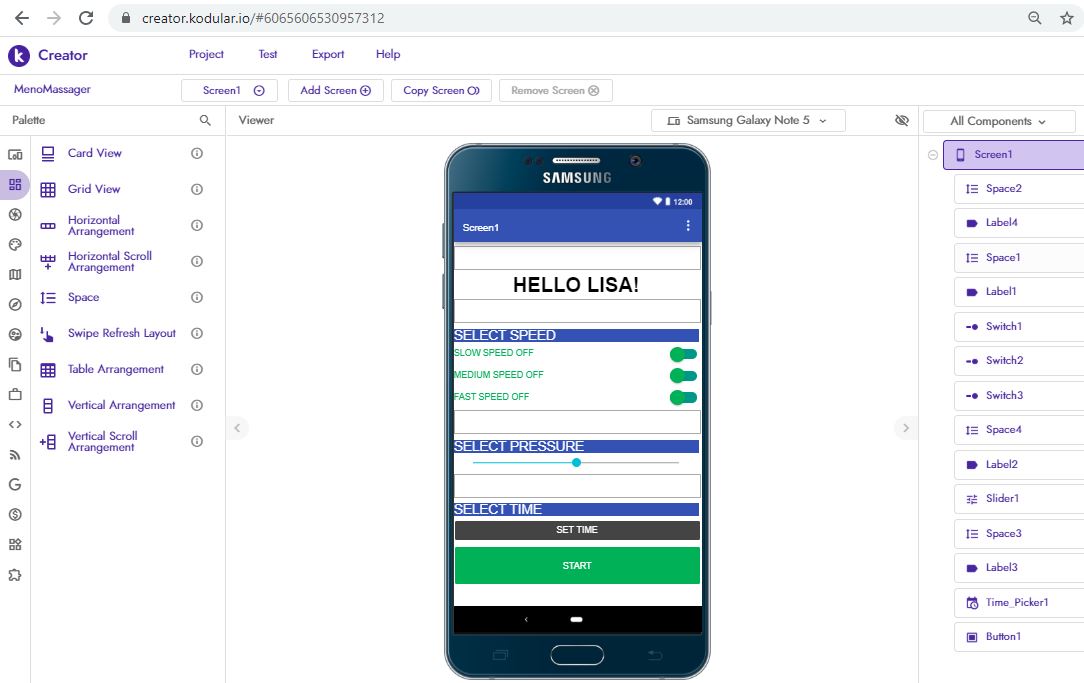Show info for Grid View component
The image size is (1084, 683).
tap(197, 189)
